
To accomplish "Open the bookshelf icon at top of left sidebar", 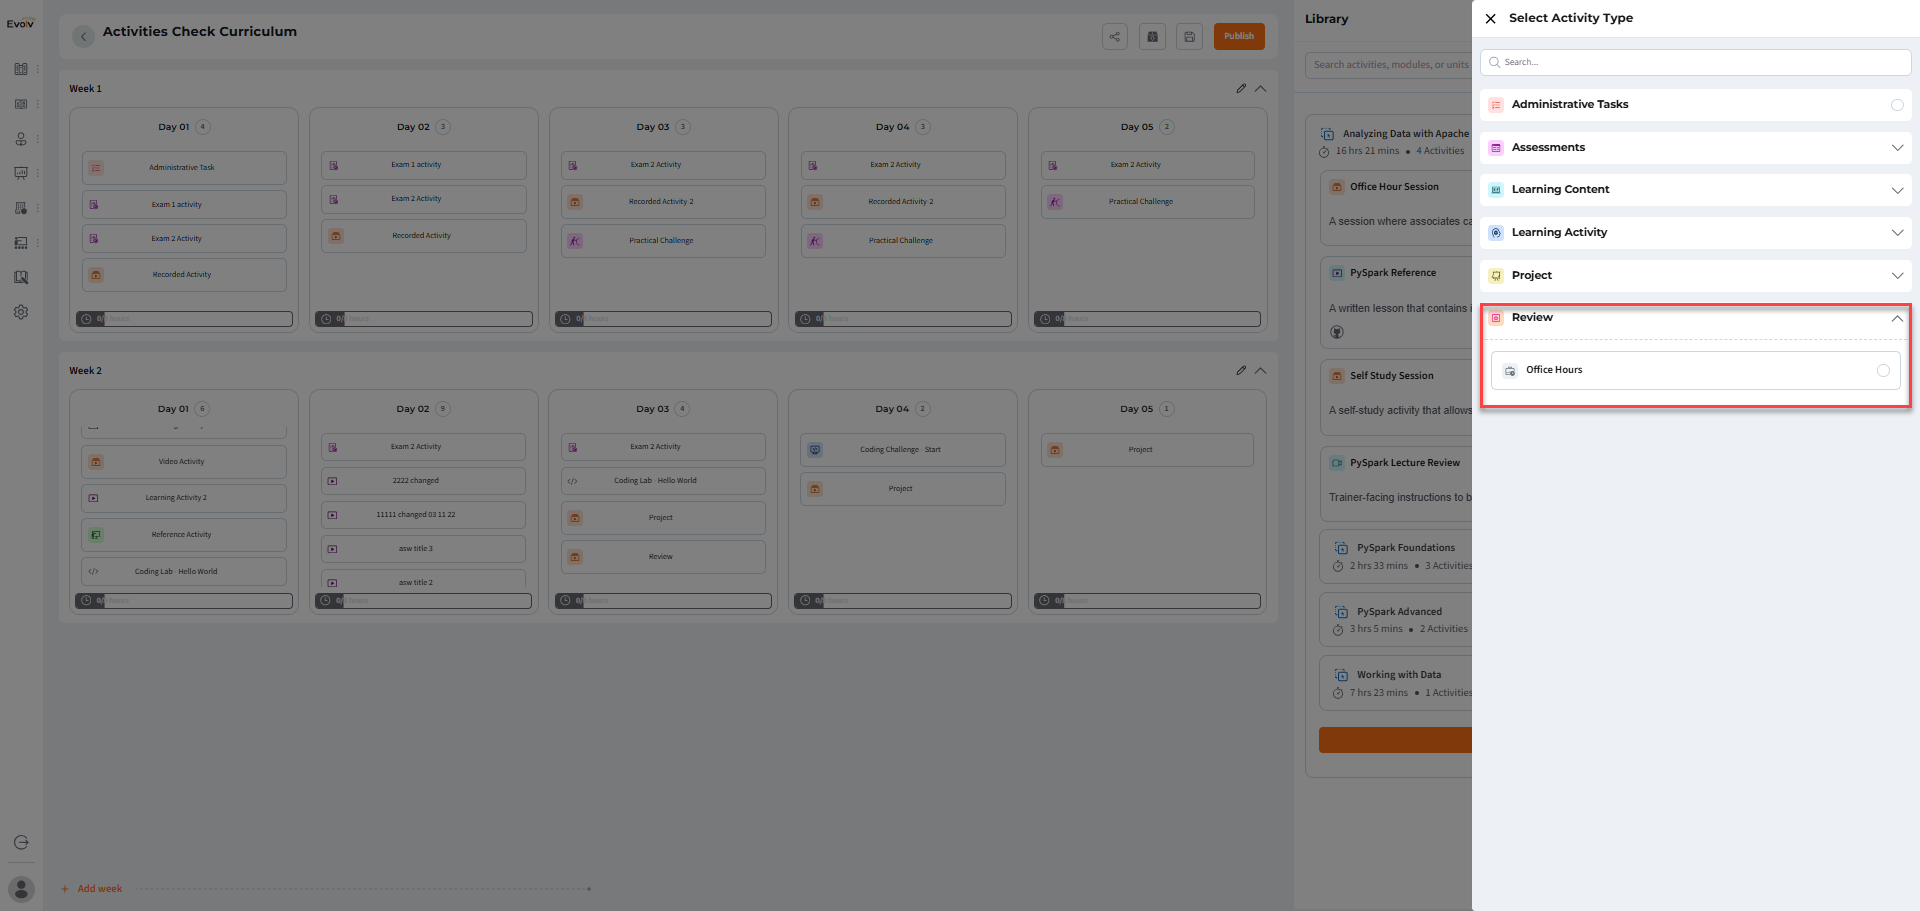I will click(x=21, y=69).
